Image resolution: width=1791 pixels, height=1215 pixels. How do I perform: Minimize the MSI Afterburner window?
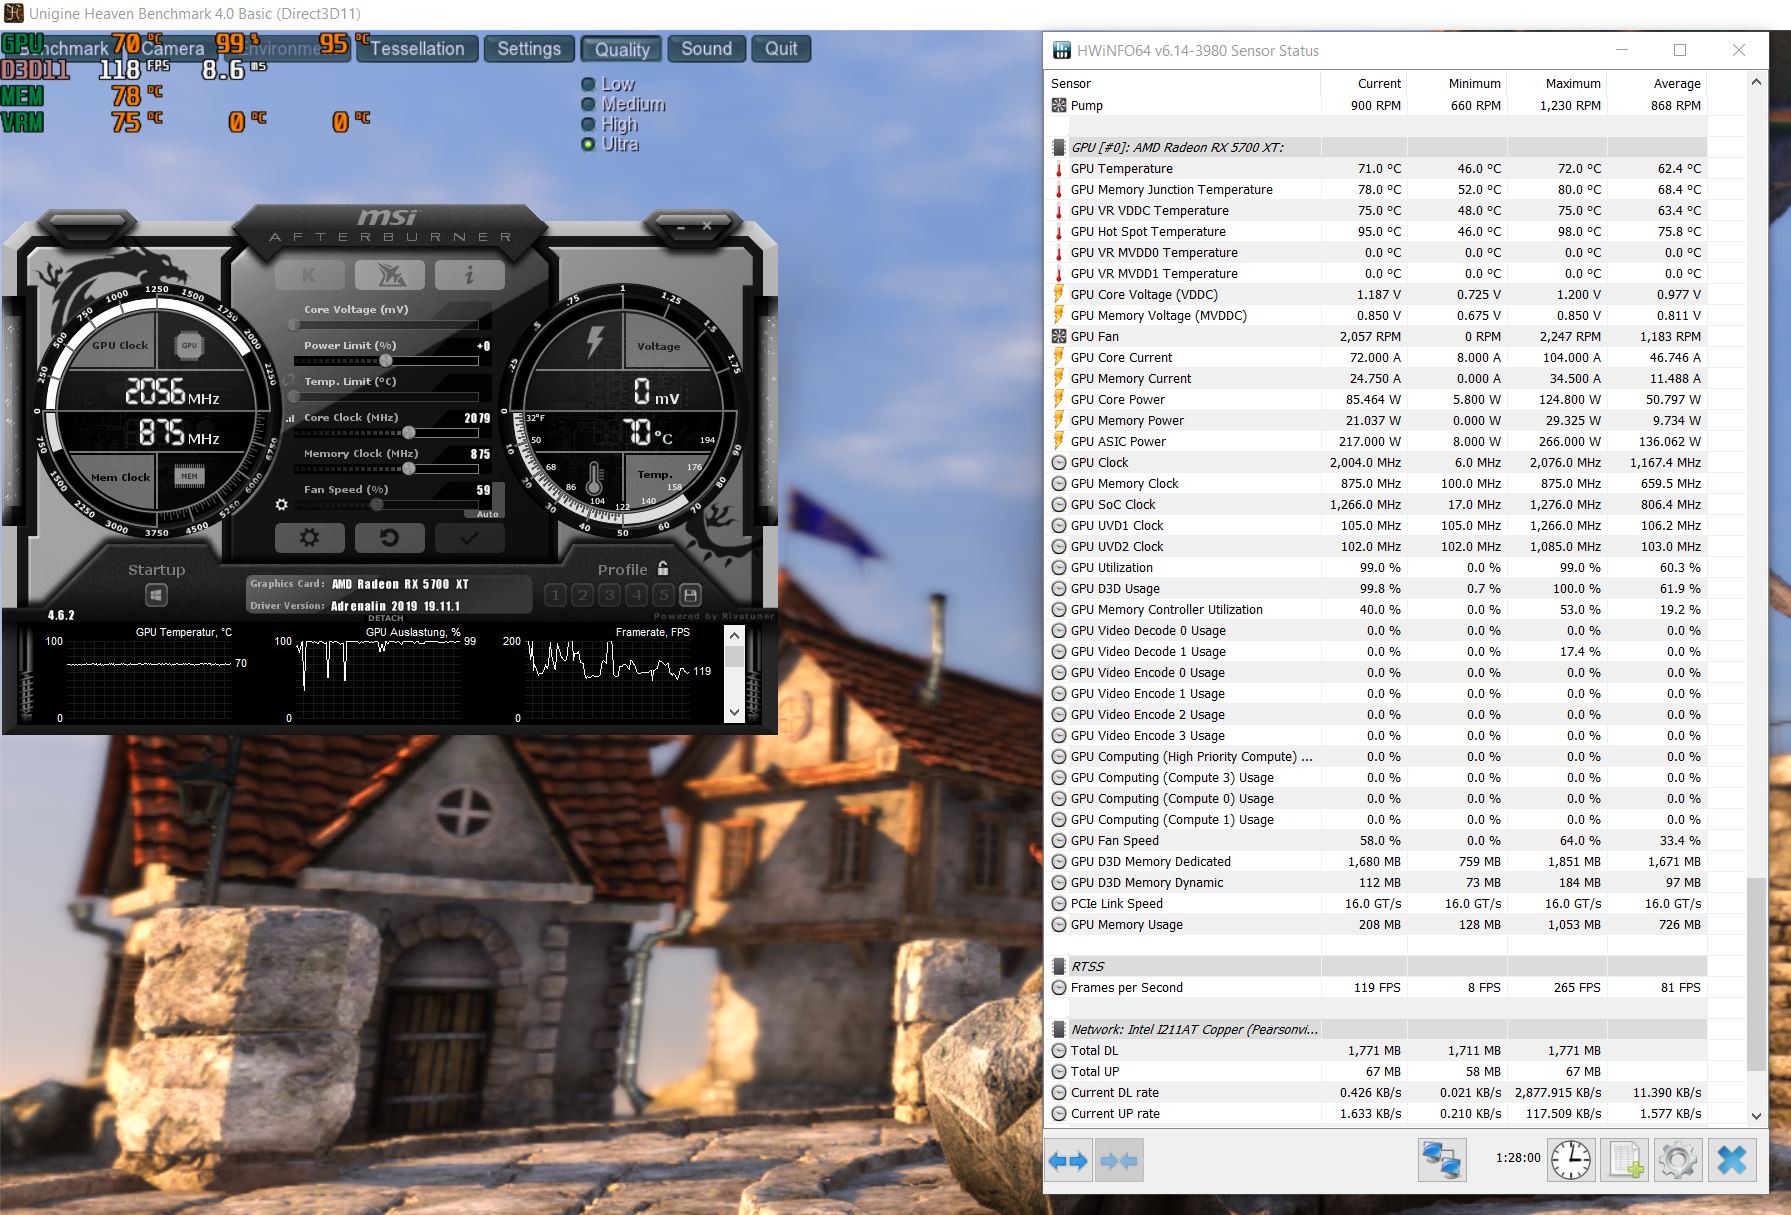click(x=680, y=227)
